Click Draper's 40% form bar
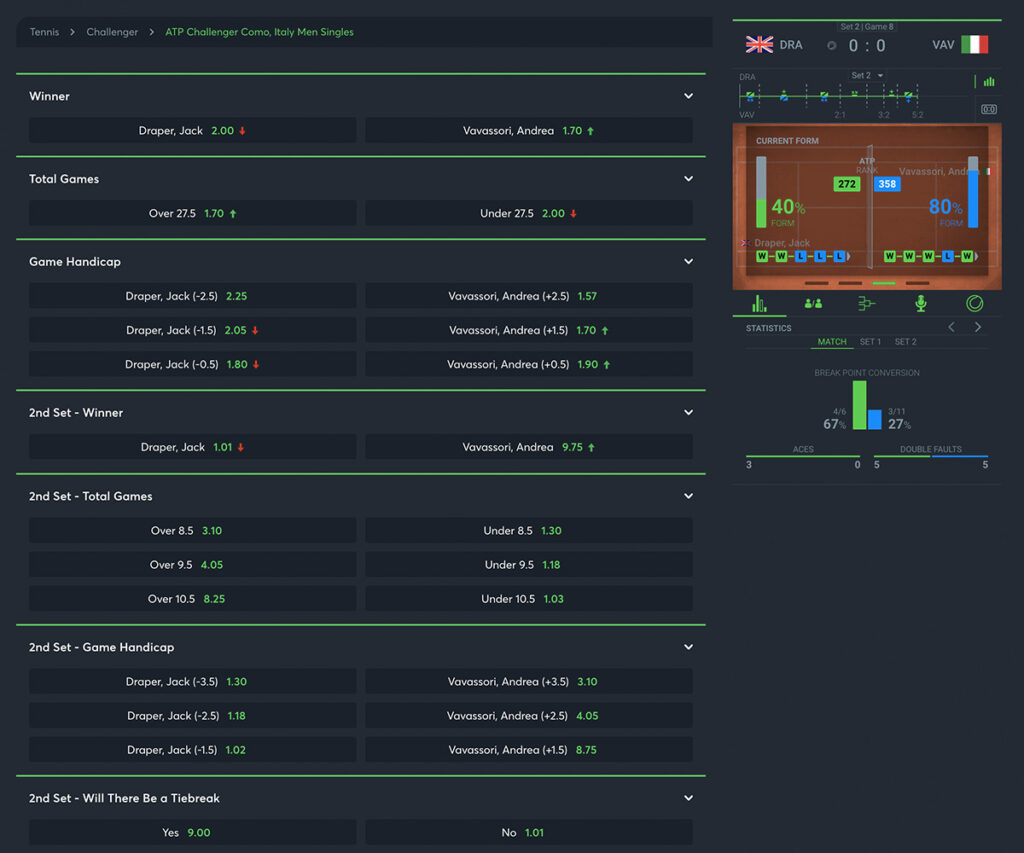 click(x=761, y=192)
